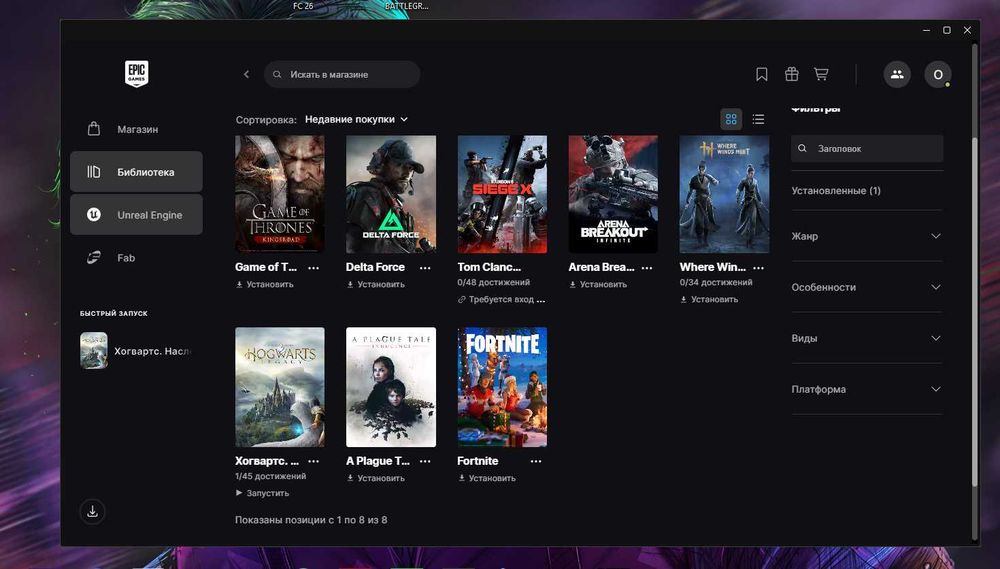This screenshot has height=569, width=1000.
Task: Expand the Жанр filter
Action: pos(867,236)
